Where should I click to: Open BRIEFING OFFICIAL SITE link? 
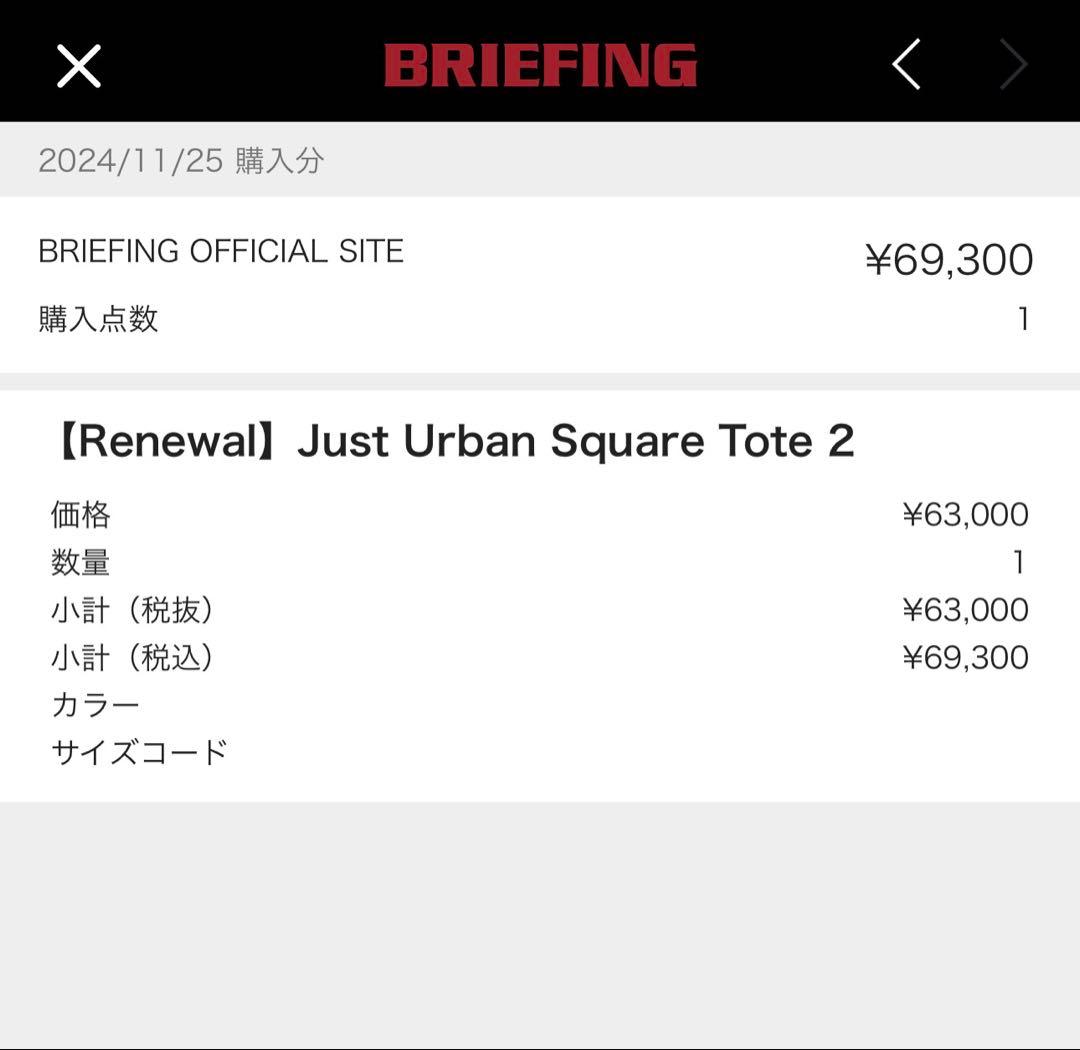tap(220, 251)
